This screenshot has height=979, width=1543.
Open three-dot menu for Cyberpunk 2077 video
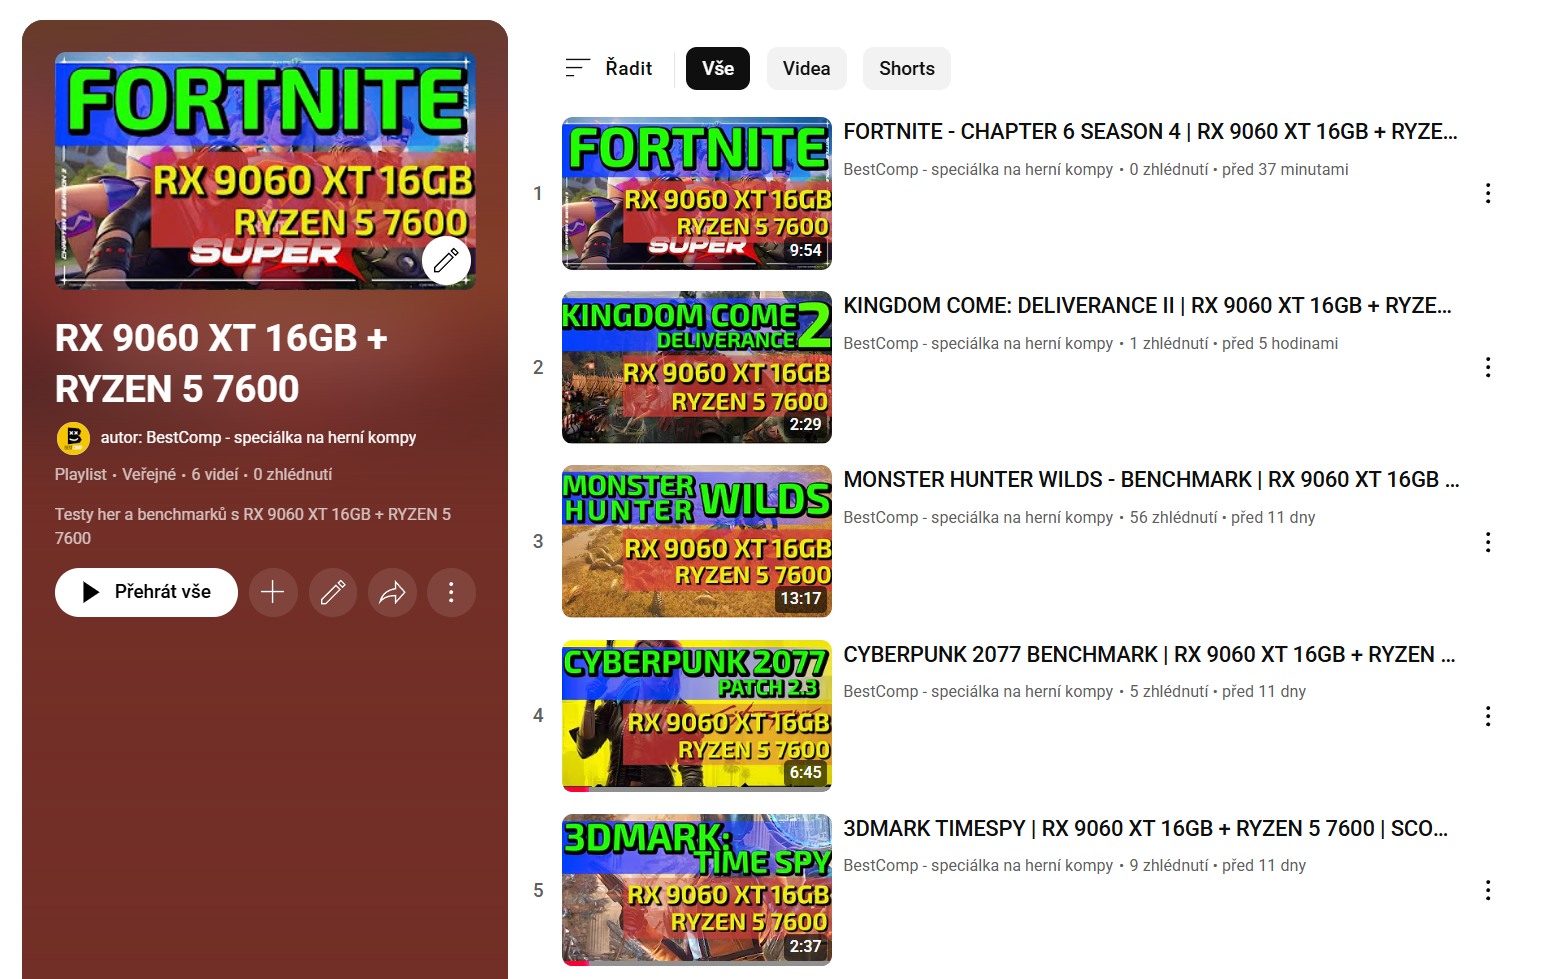pos(1488,716)
